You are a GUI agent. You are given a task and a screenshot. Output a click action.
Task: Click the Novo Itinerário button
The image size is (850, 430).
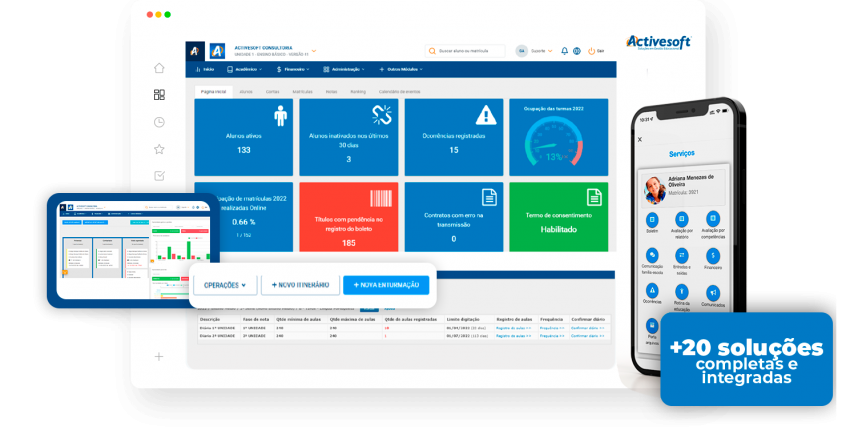(x=300, y=285)
